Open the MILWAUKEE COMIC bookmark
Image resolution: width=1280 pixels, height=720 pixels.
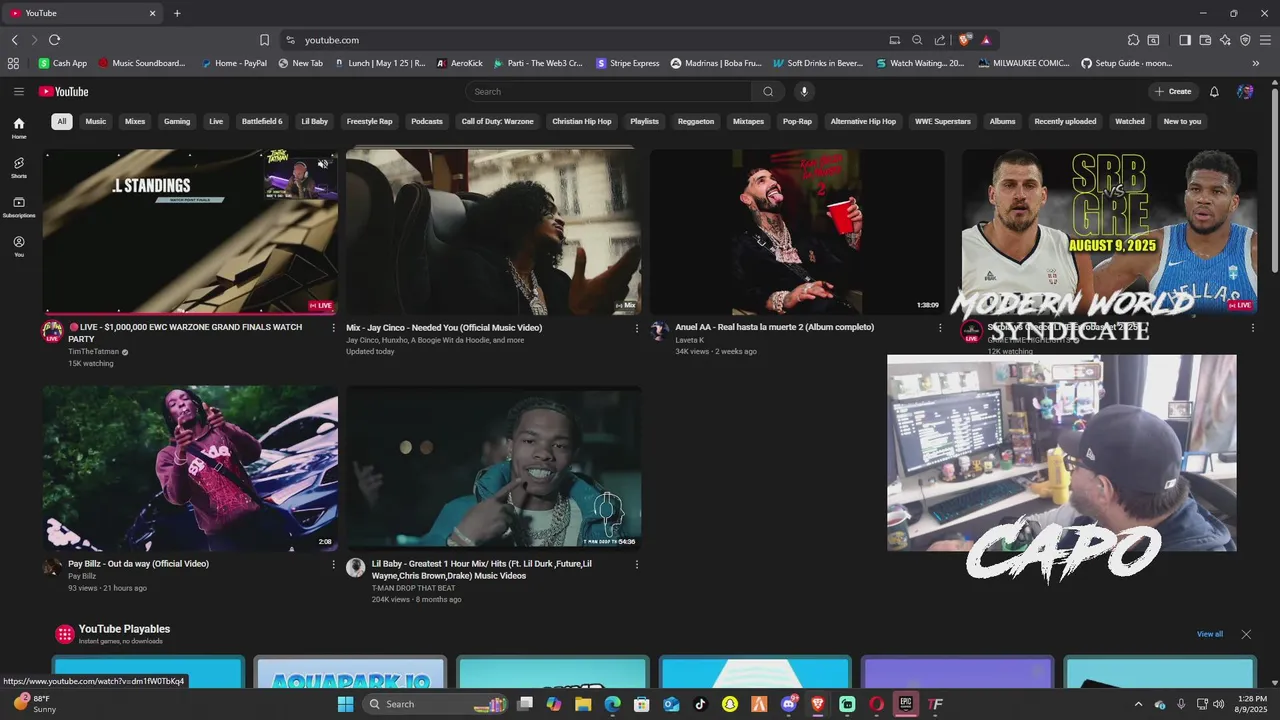(x=1024, y=63)
